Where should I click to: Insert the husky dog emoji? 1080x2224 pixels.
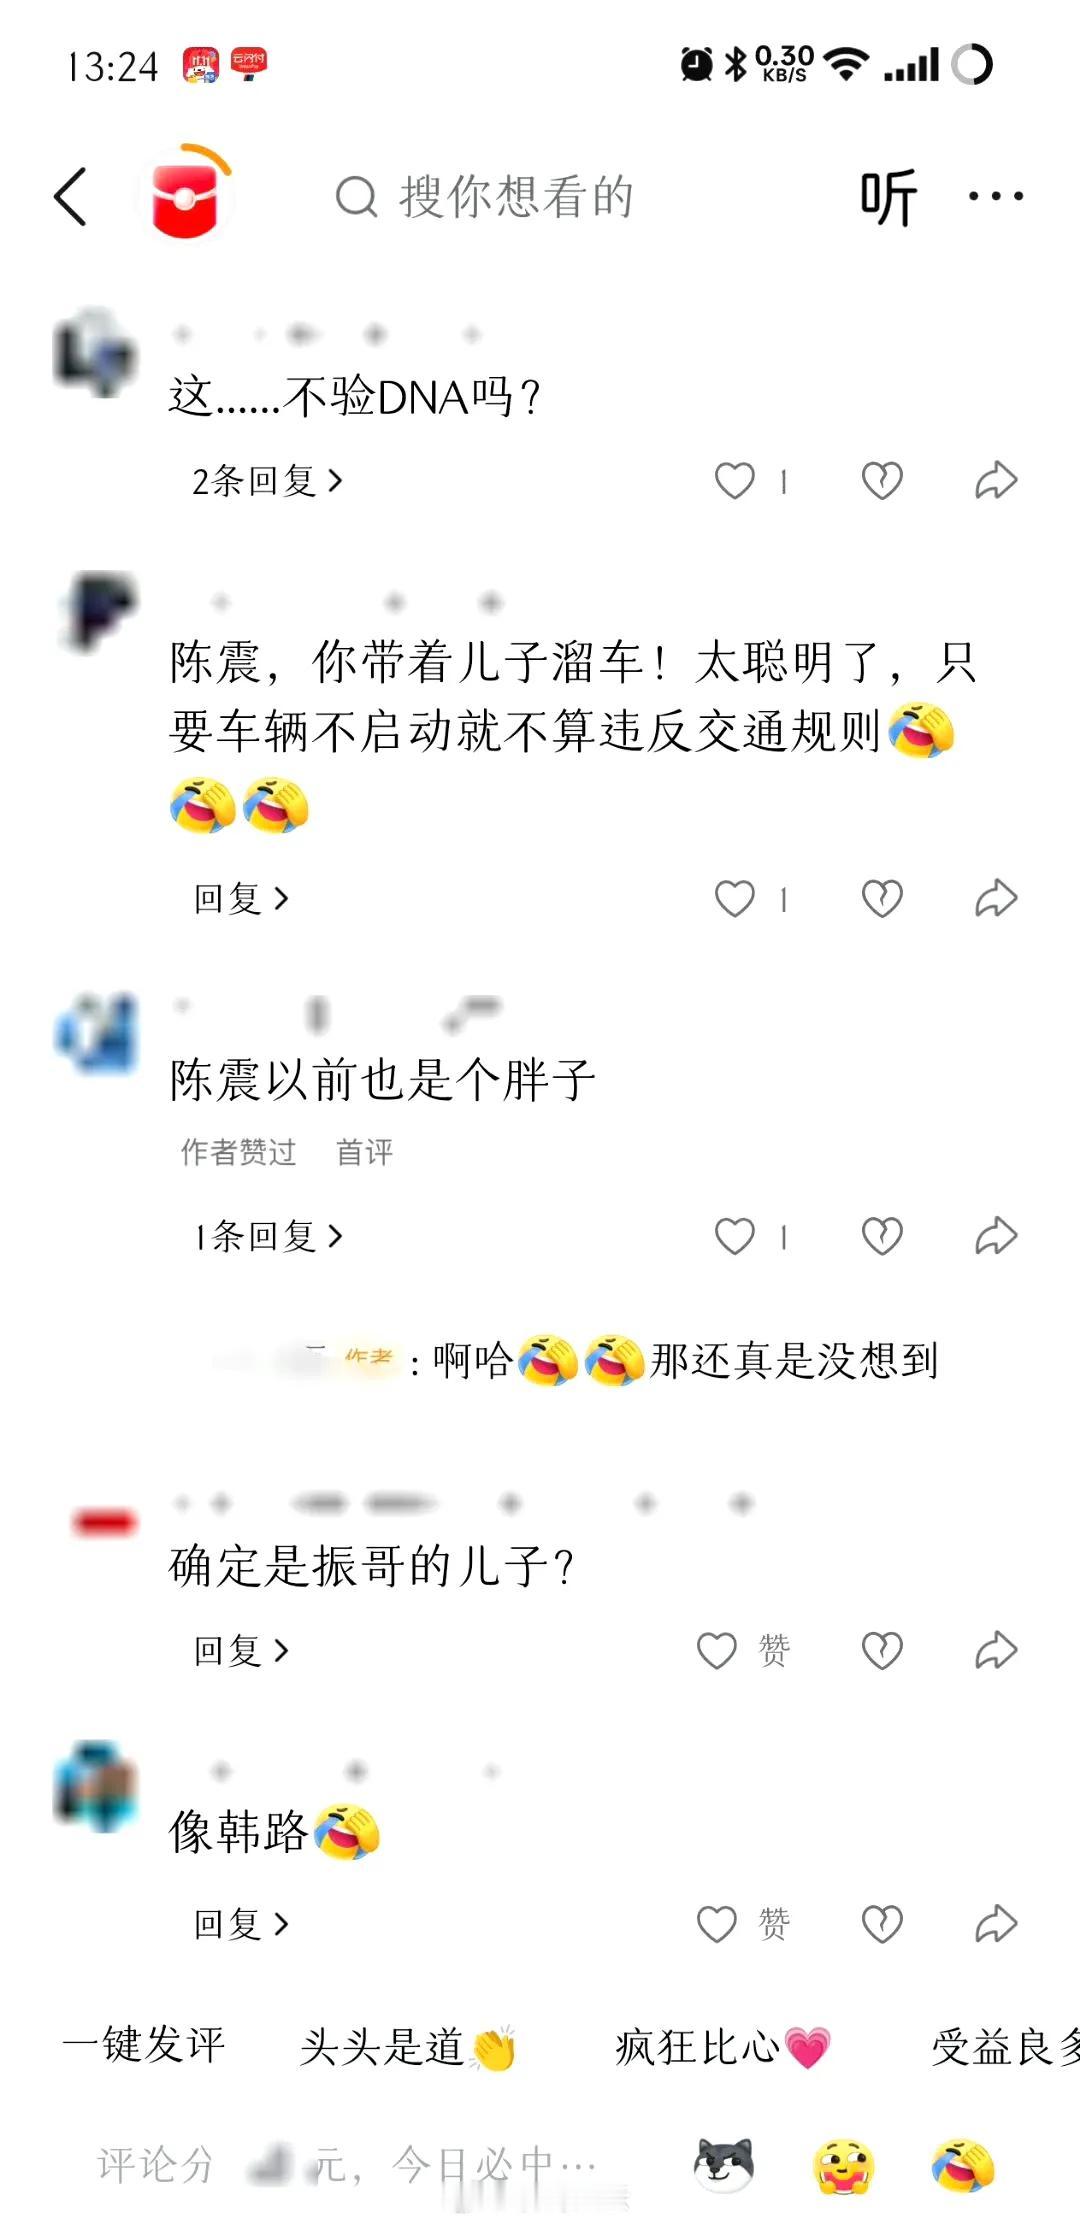[724, 2165]
